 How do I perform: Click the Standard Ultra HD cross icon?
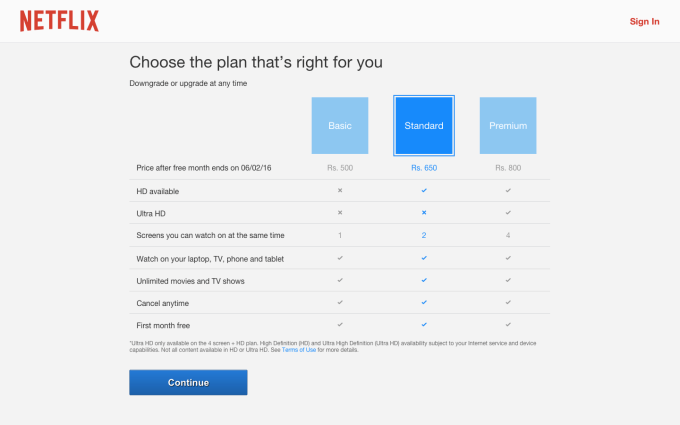pos(424,212)
